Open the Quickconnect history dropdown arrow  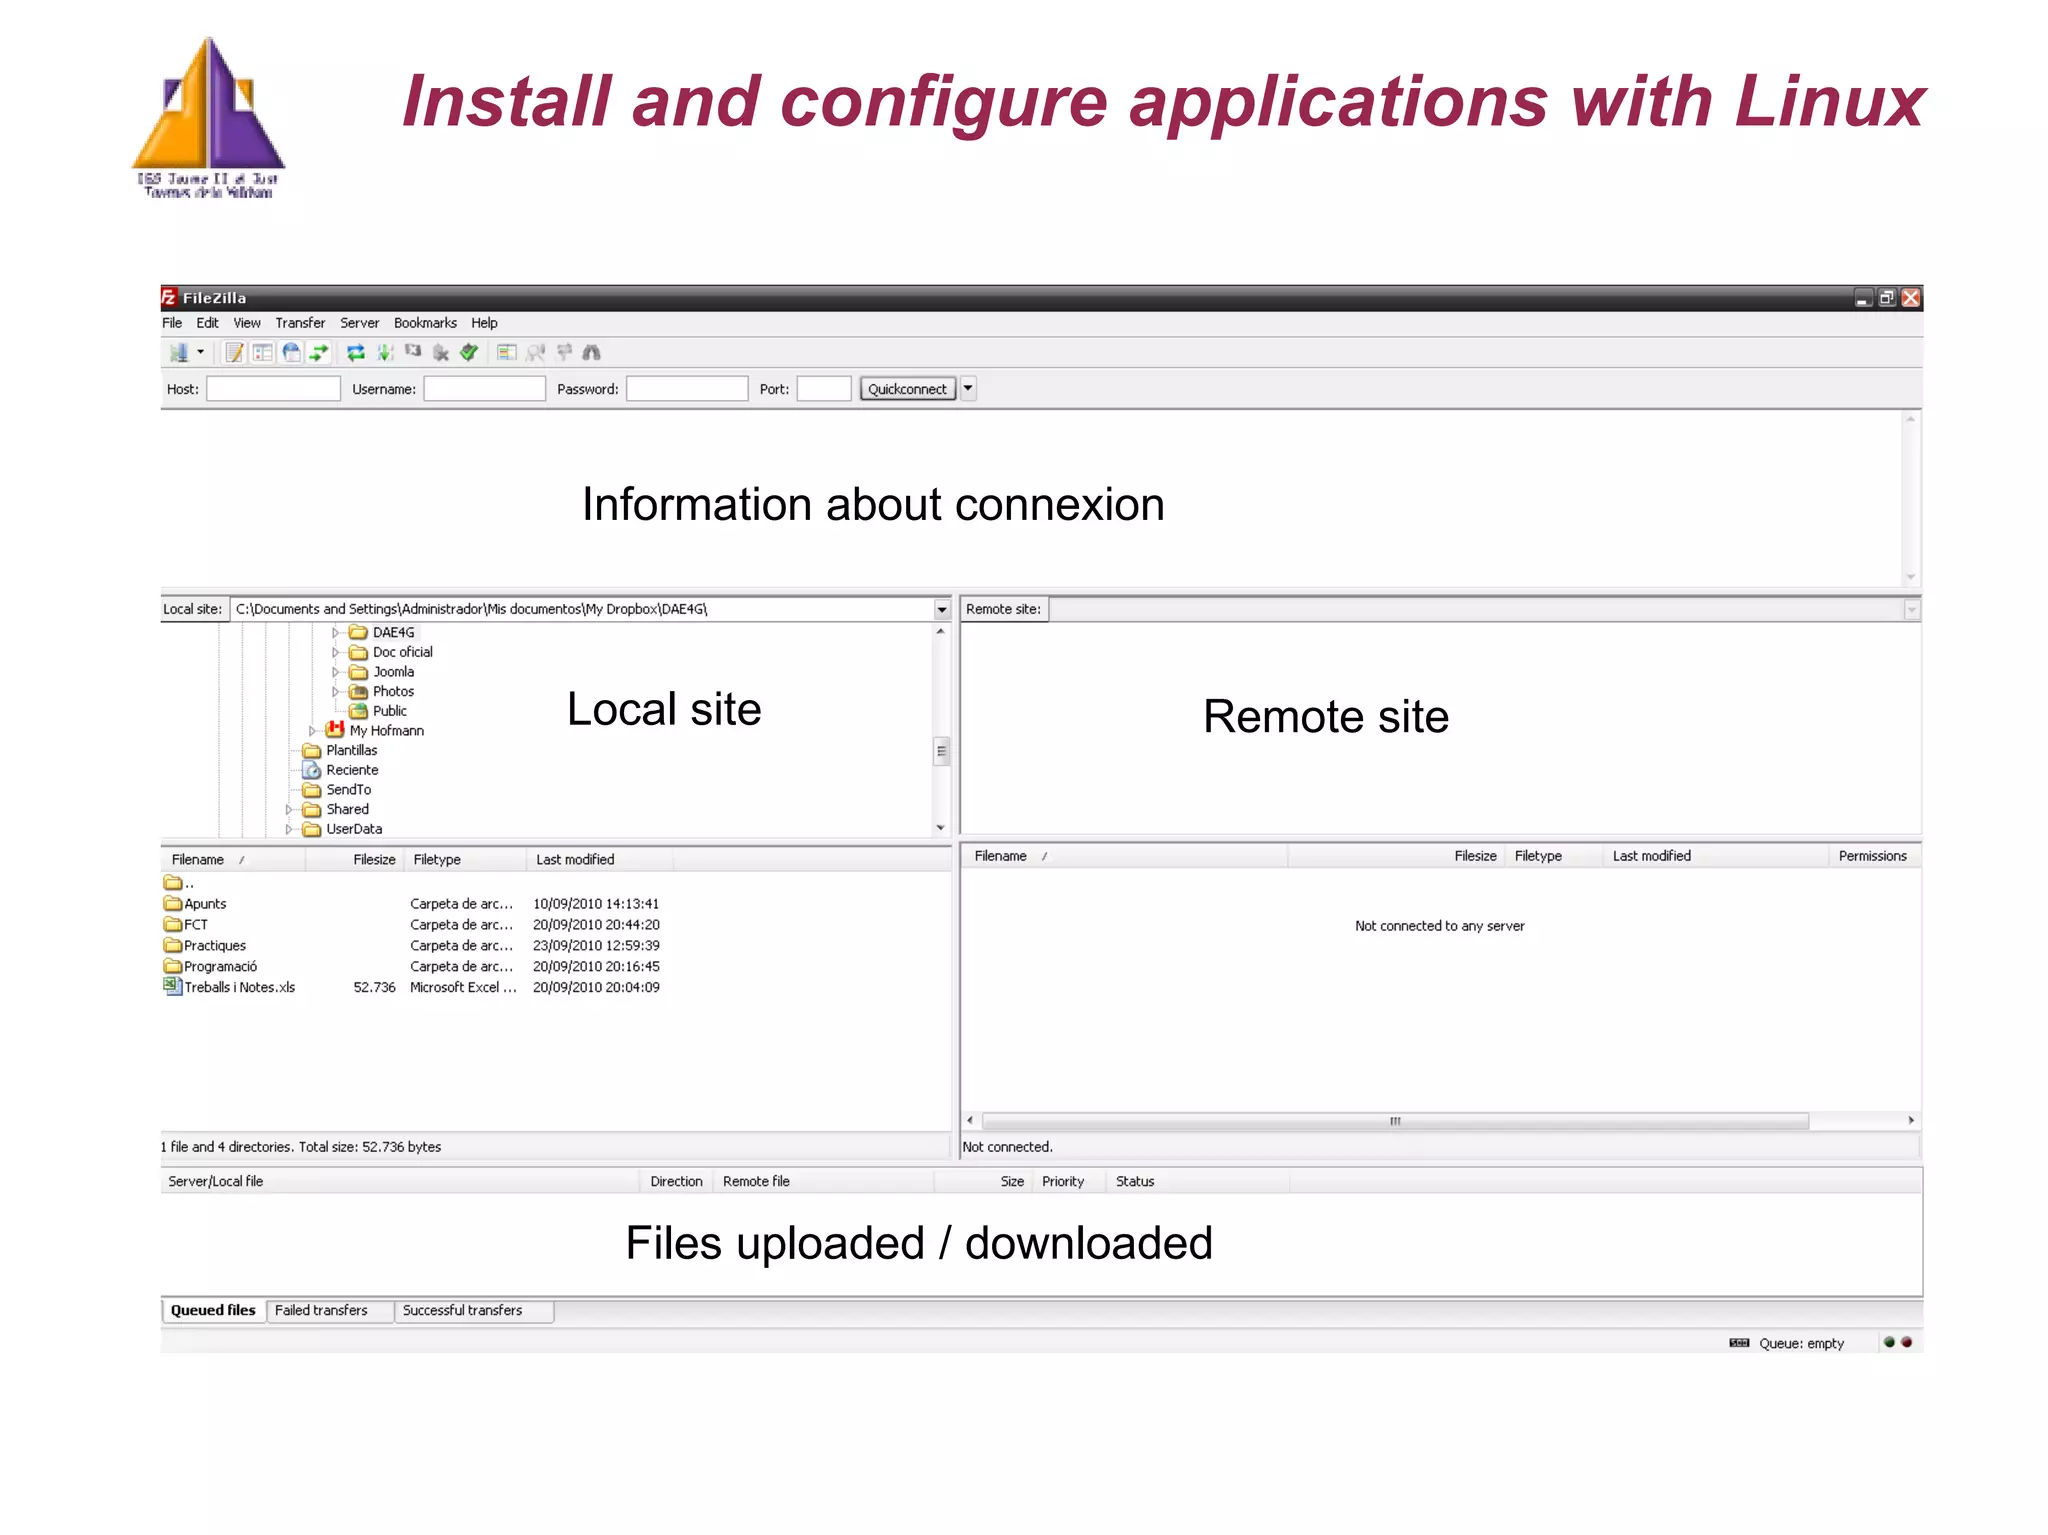(968, 388)
